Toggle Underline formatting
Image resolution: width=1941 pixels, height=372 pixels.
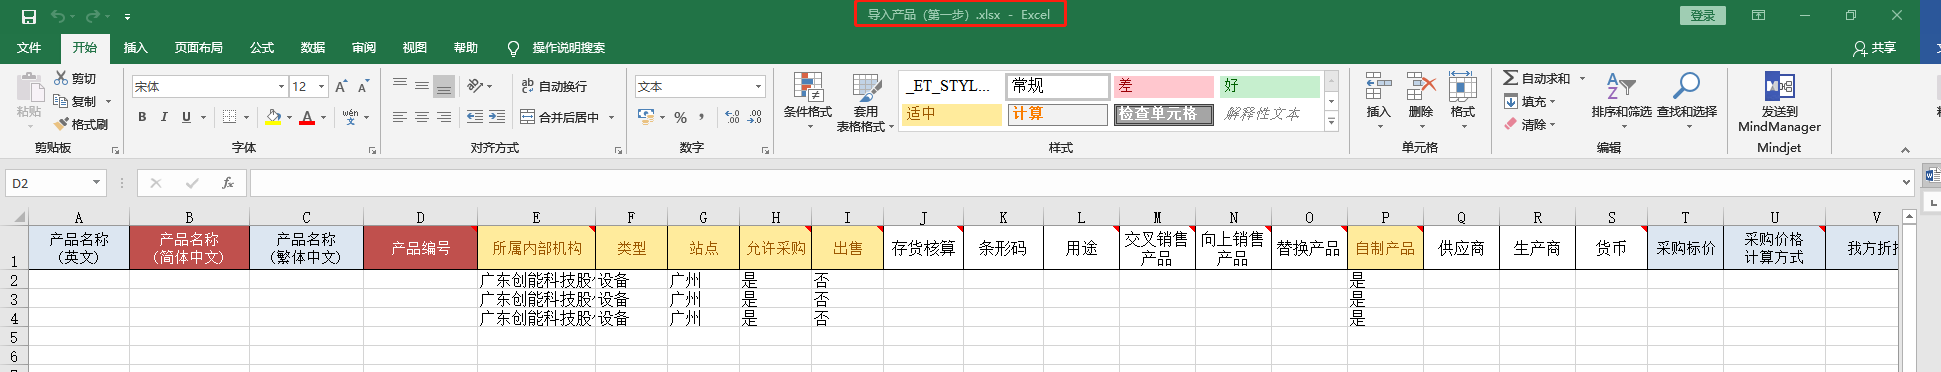[x=186, y=117]
